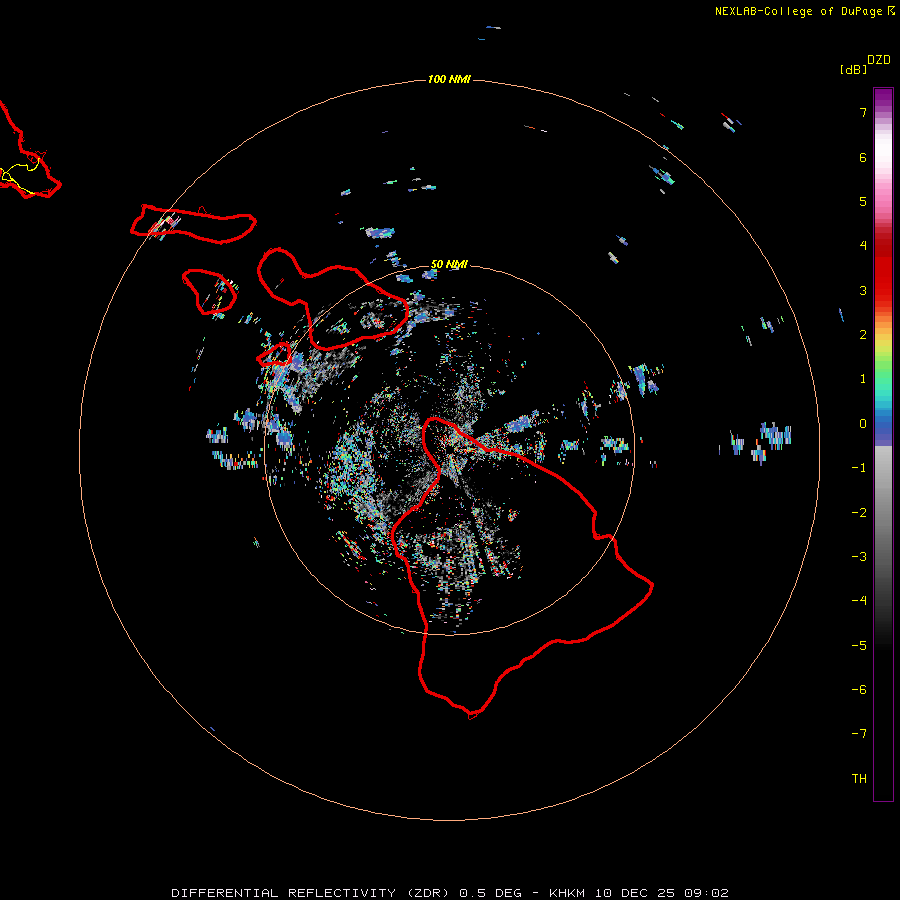Screen dimensions: 900x900
Task: Click the positive 3 tick label on scale
Action: [x=863, y=290]
